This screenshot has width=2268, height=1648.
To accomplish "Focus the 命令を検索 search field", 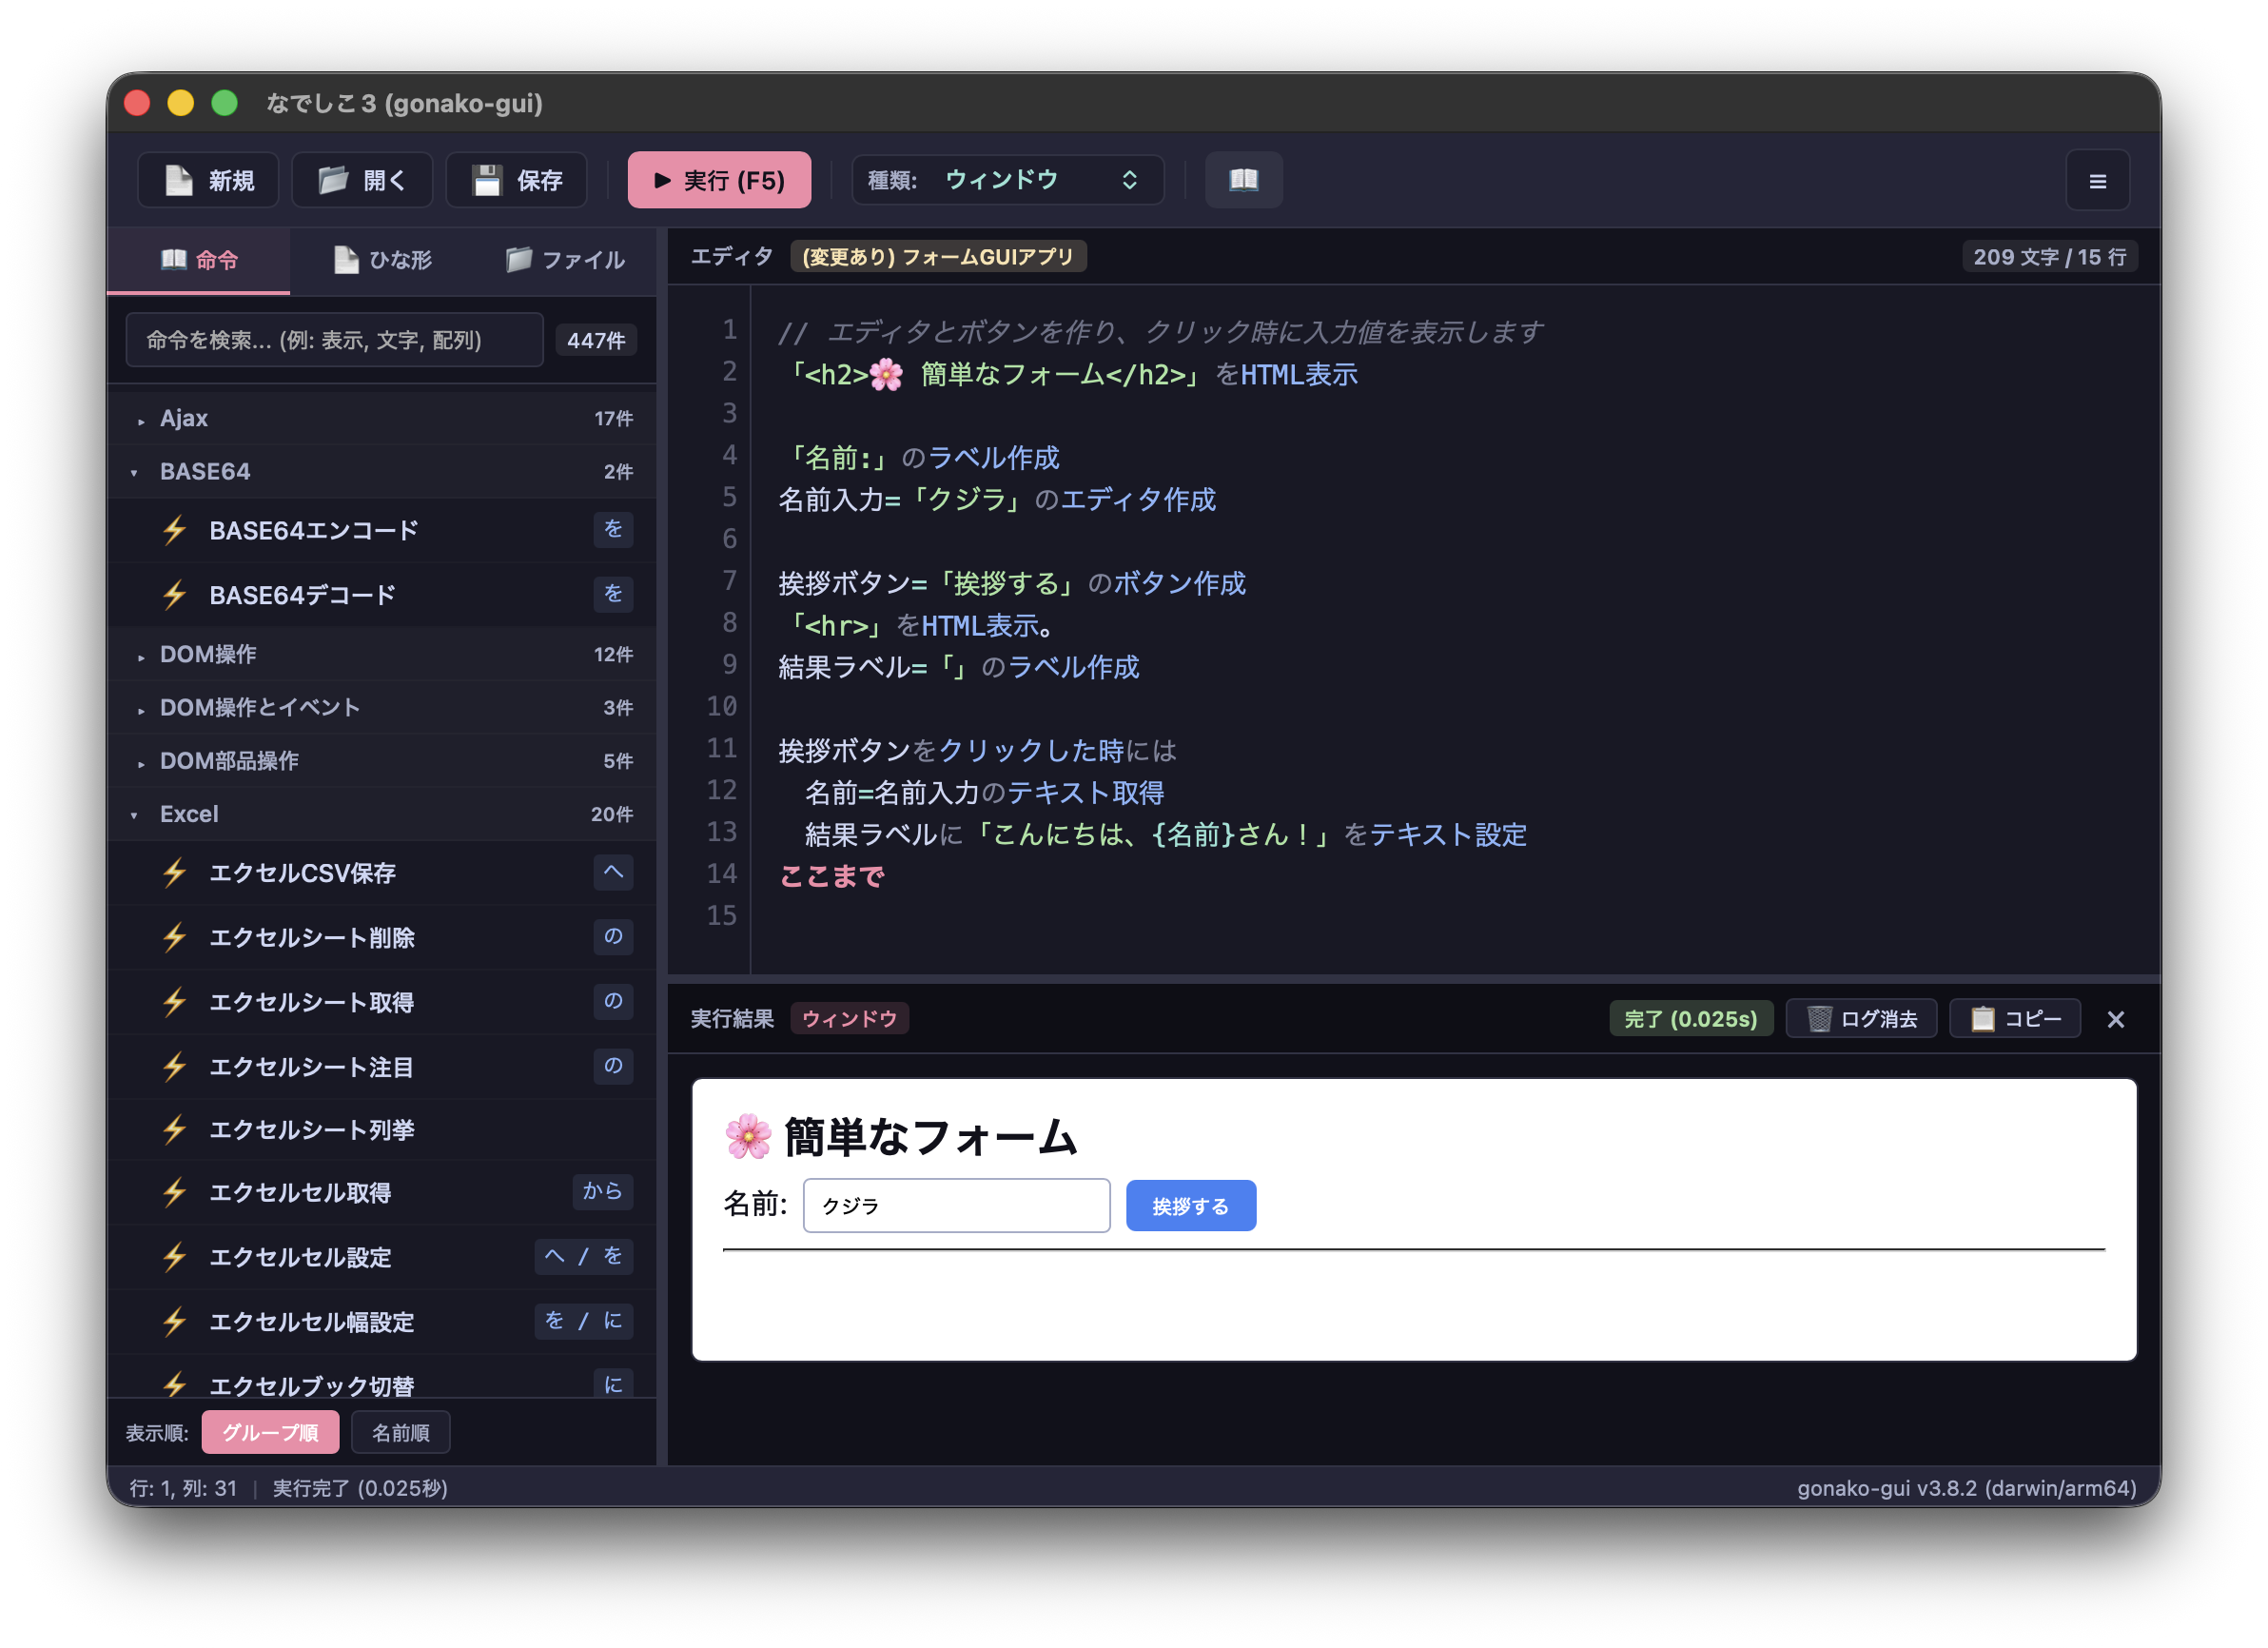I will pos(334,340).
